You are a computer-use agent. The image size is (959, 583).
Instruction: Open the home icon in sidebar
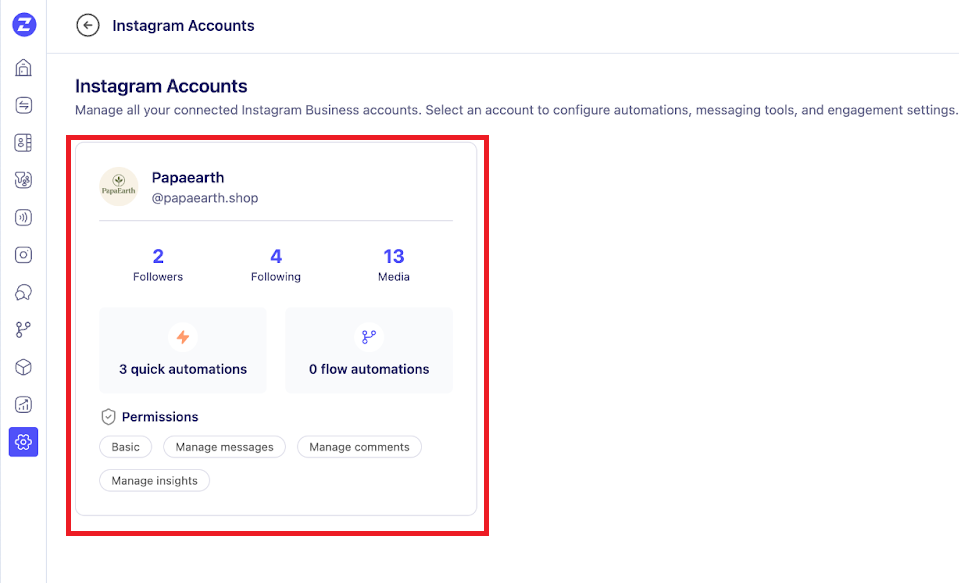(x=23, y=68)
